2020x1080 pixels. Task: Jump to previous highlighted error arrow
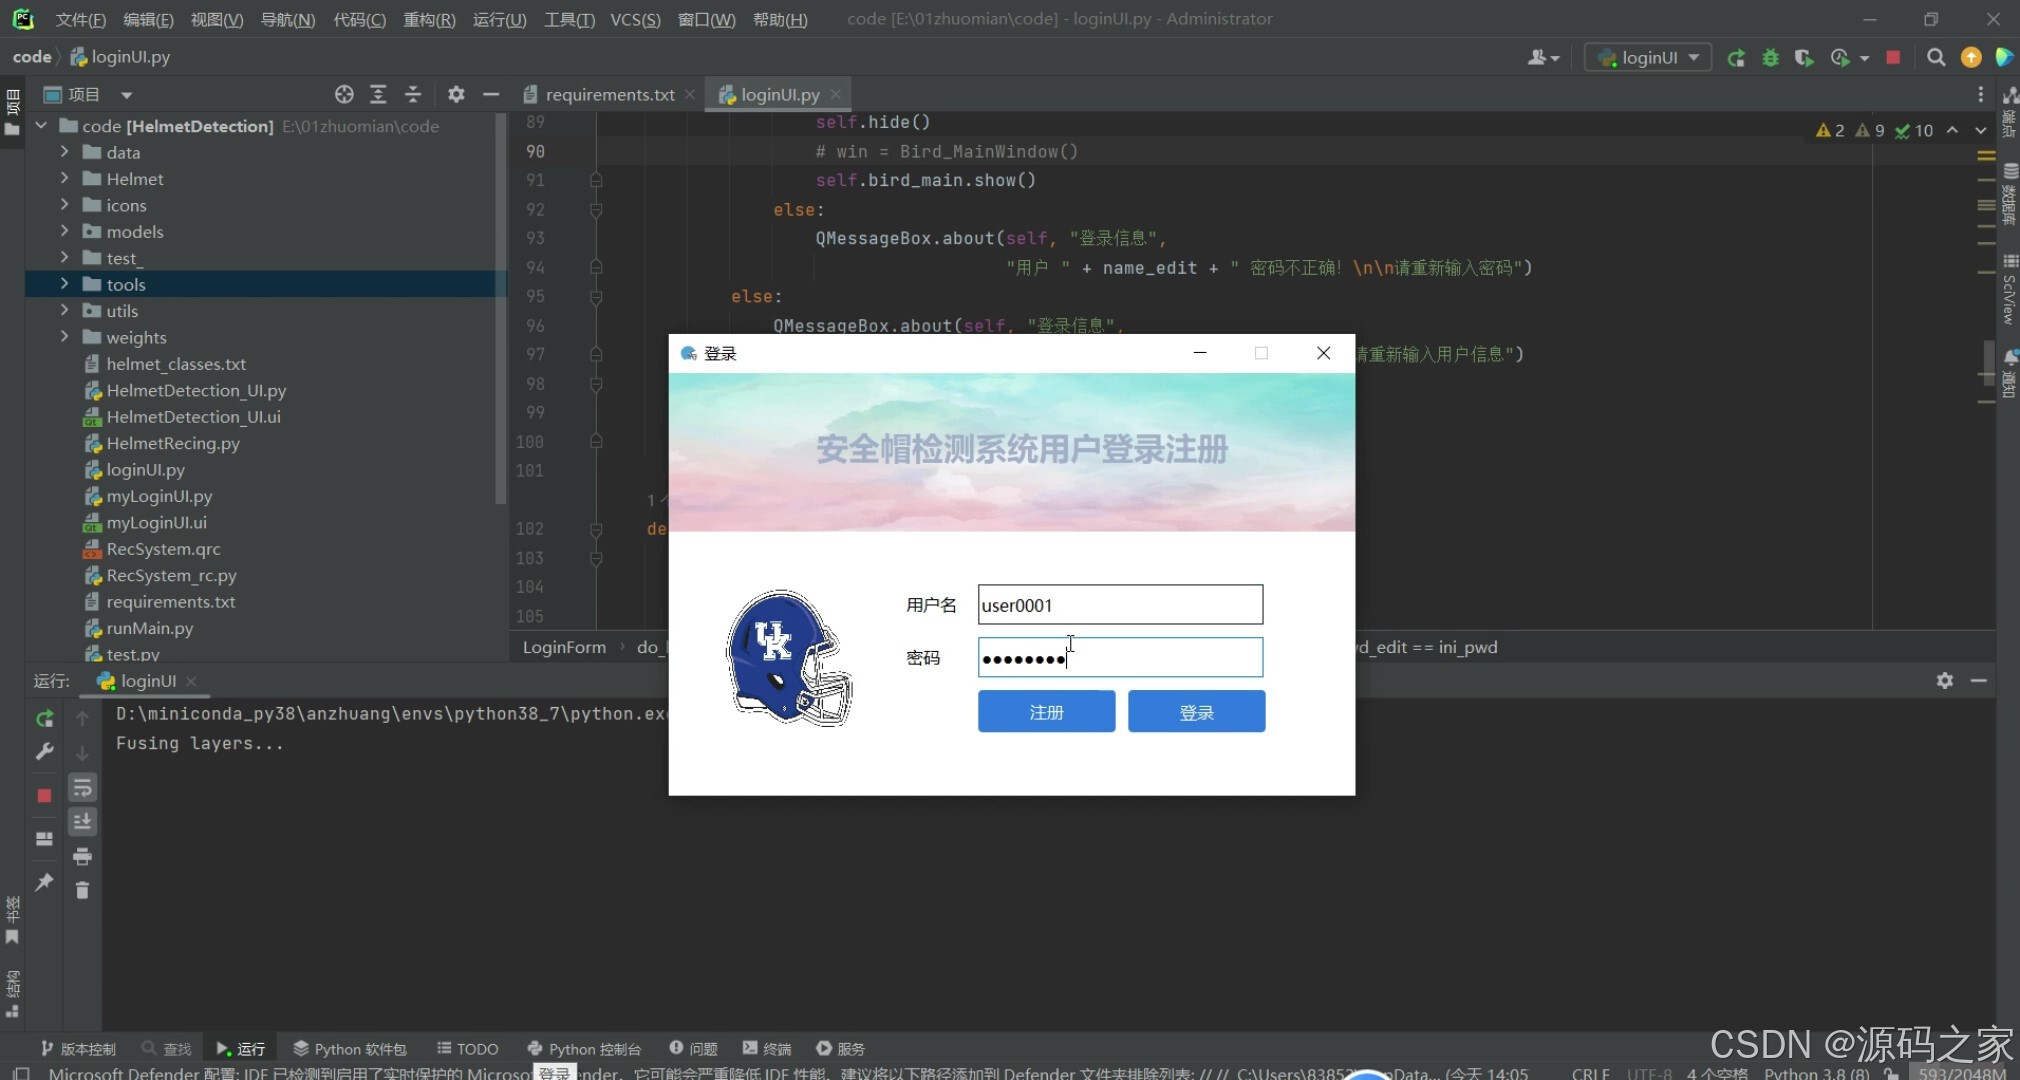pos(1951,130)
